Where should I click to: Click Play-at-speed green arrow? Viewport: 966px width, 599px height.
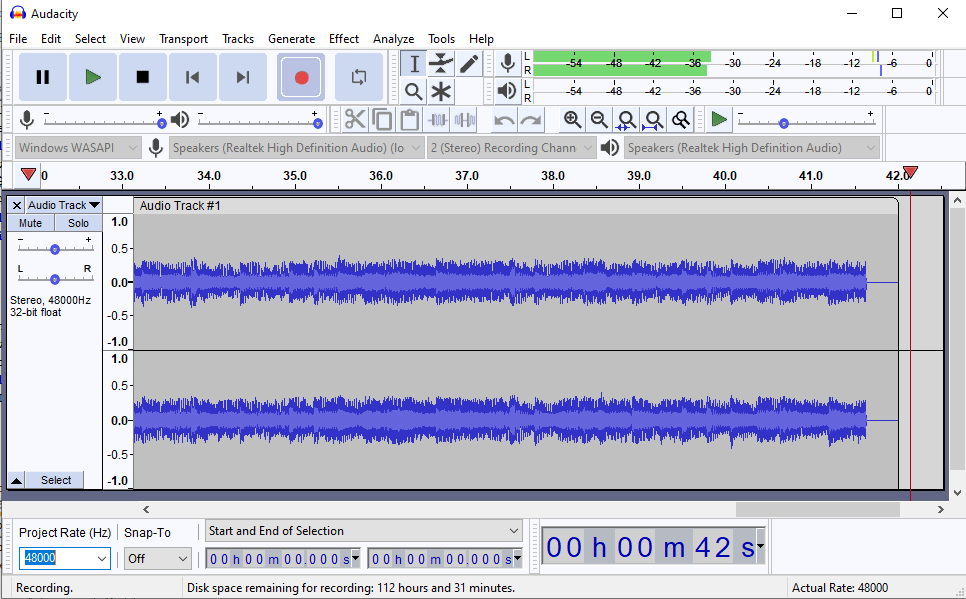718,120
